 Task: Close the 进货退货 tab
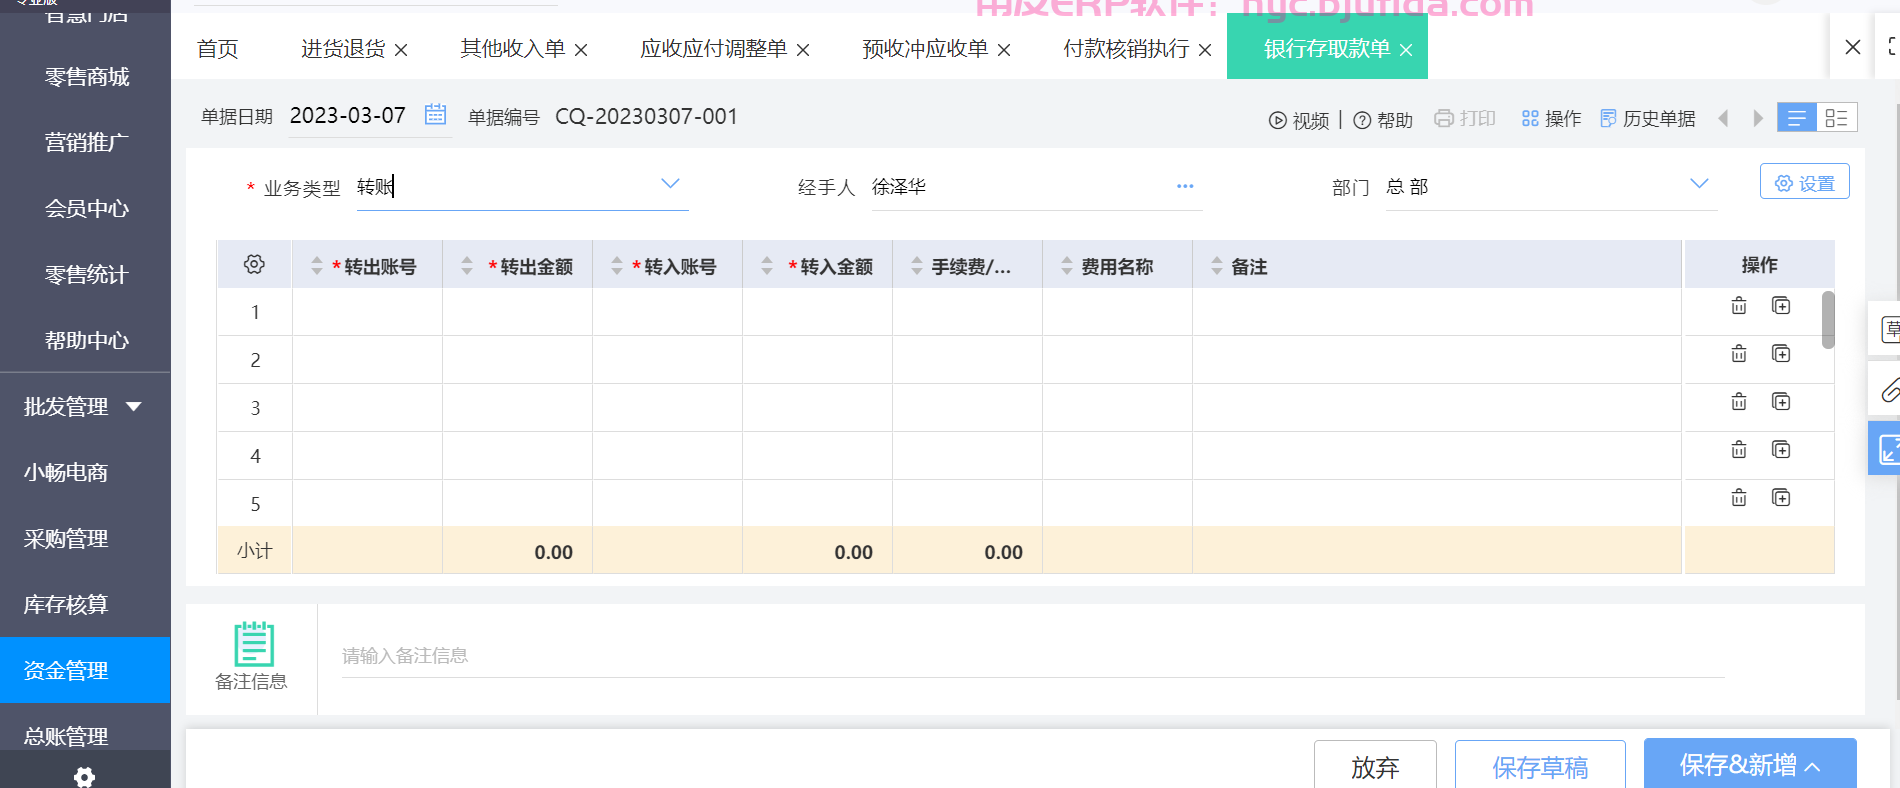coord(401,50)
